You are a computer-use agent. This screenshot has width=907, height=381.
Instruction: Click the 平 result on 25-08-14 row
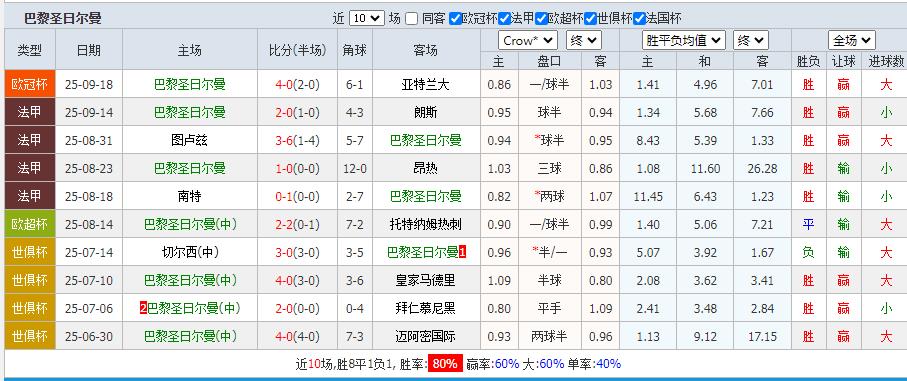(x=808, y=224)
